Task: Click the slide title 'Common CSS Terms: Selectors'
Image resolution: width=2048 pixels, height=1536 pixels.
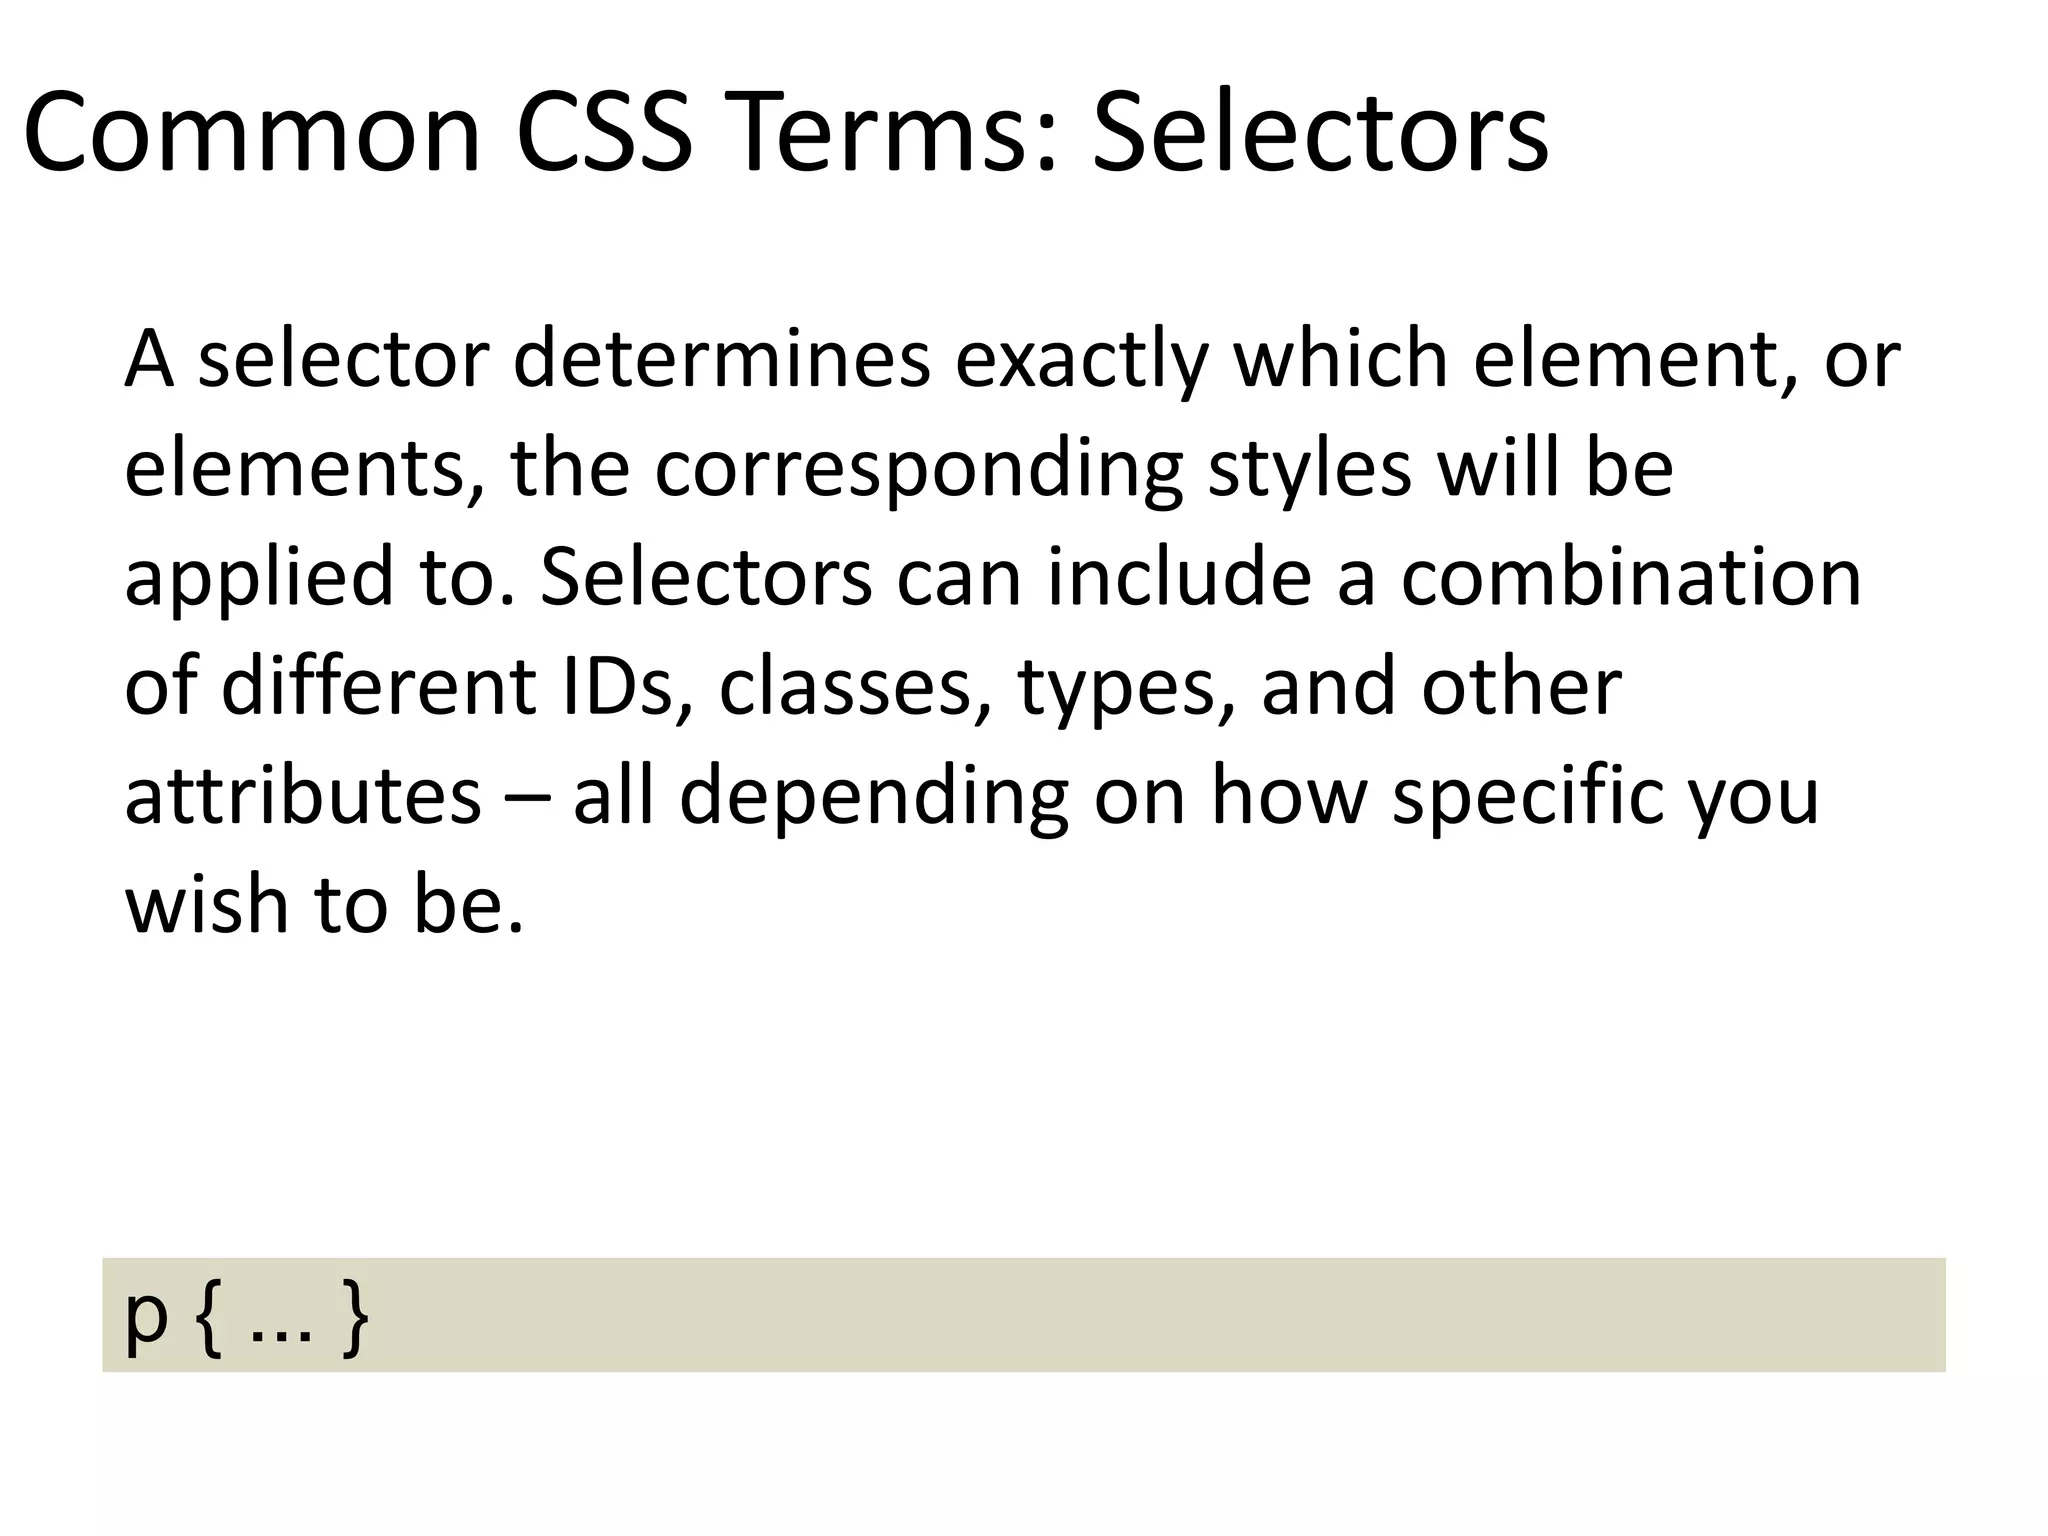Action: (786, 131)
